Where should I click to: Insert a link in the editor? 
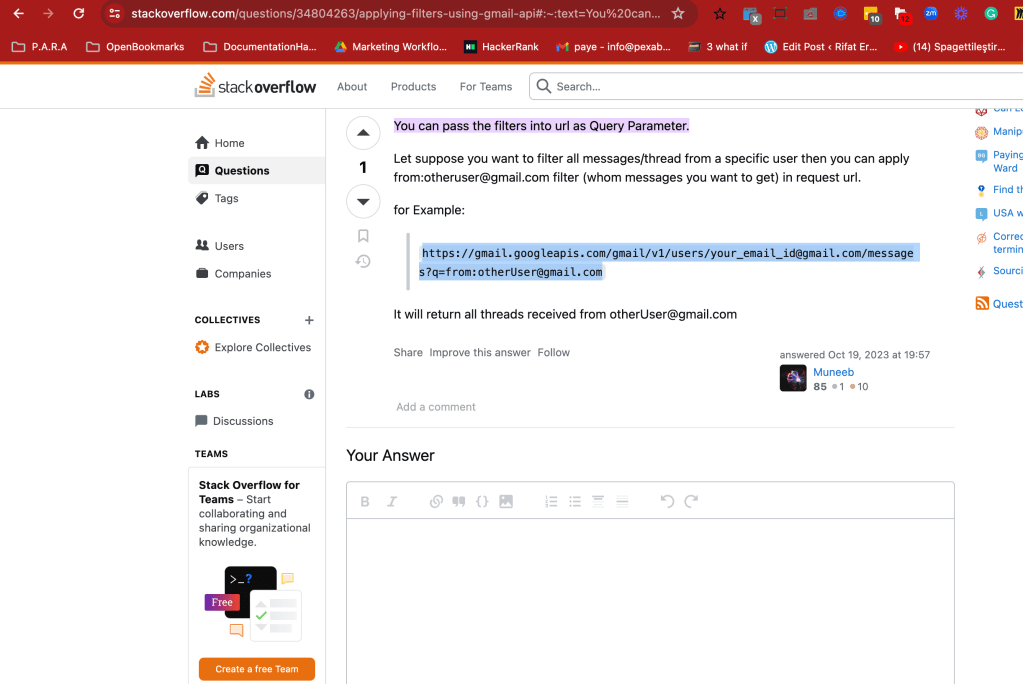tap(436, 501)
